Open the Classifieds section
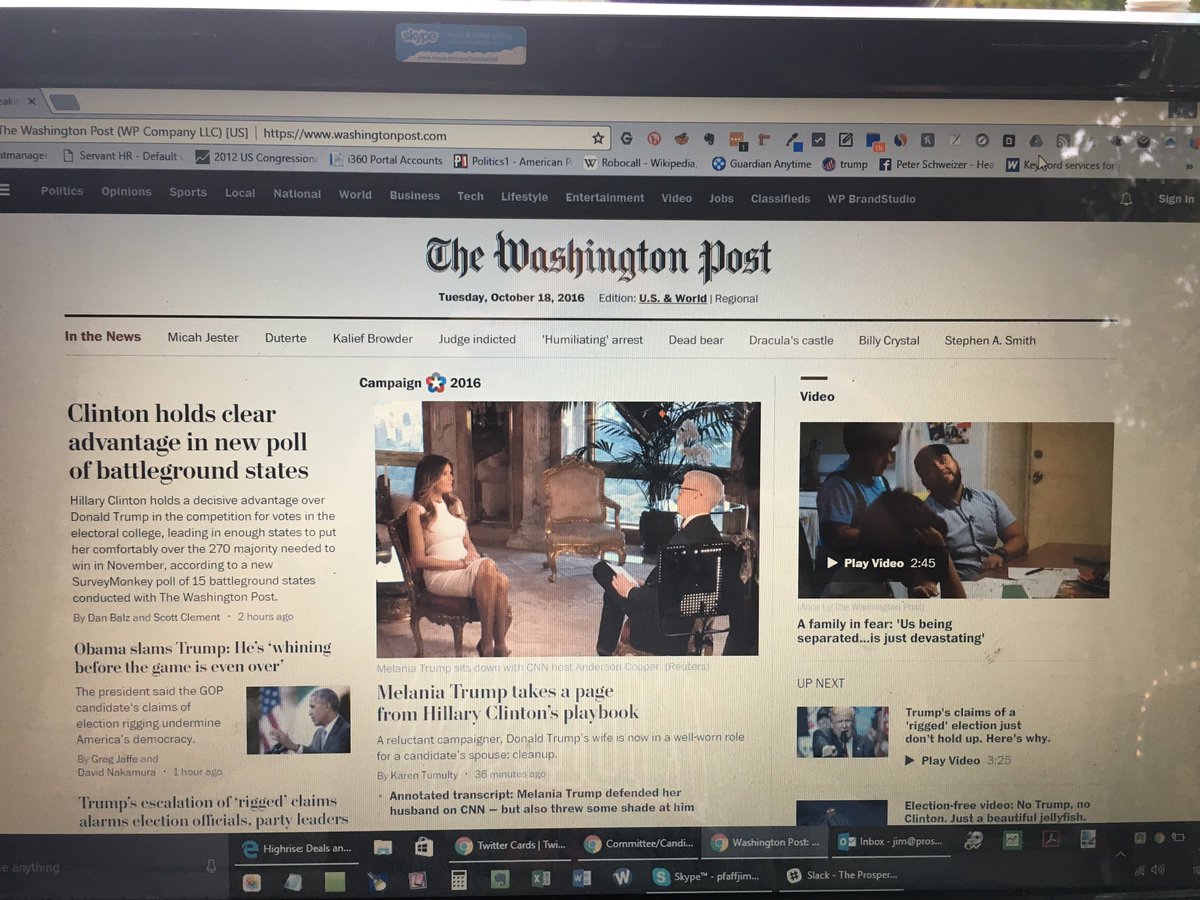1200x900 pixels. pos(780,199)
